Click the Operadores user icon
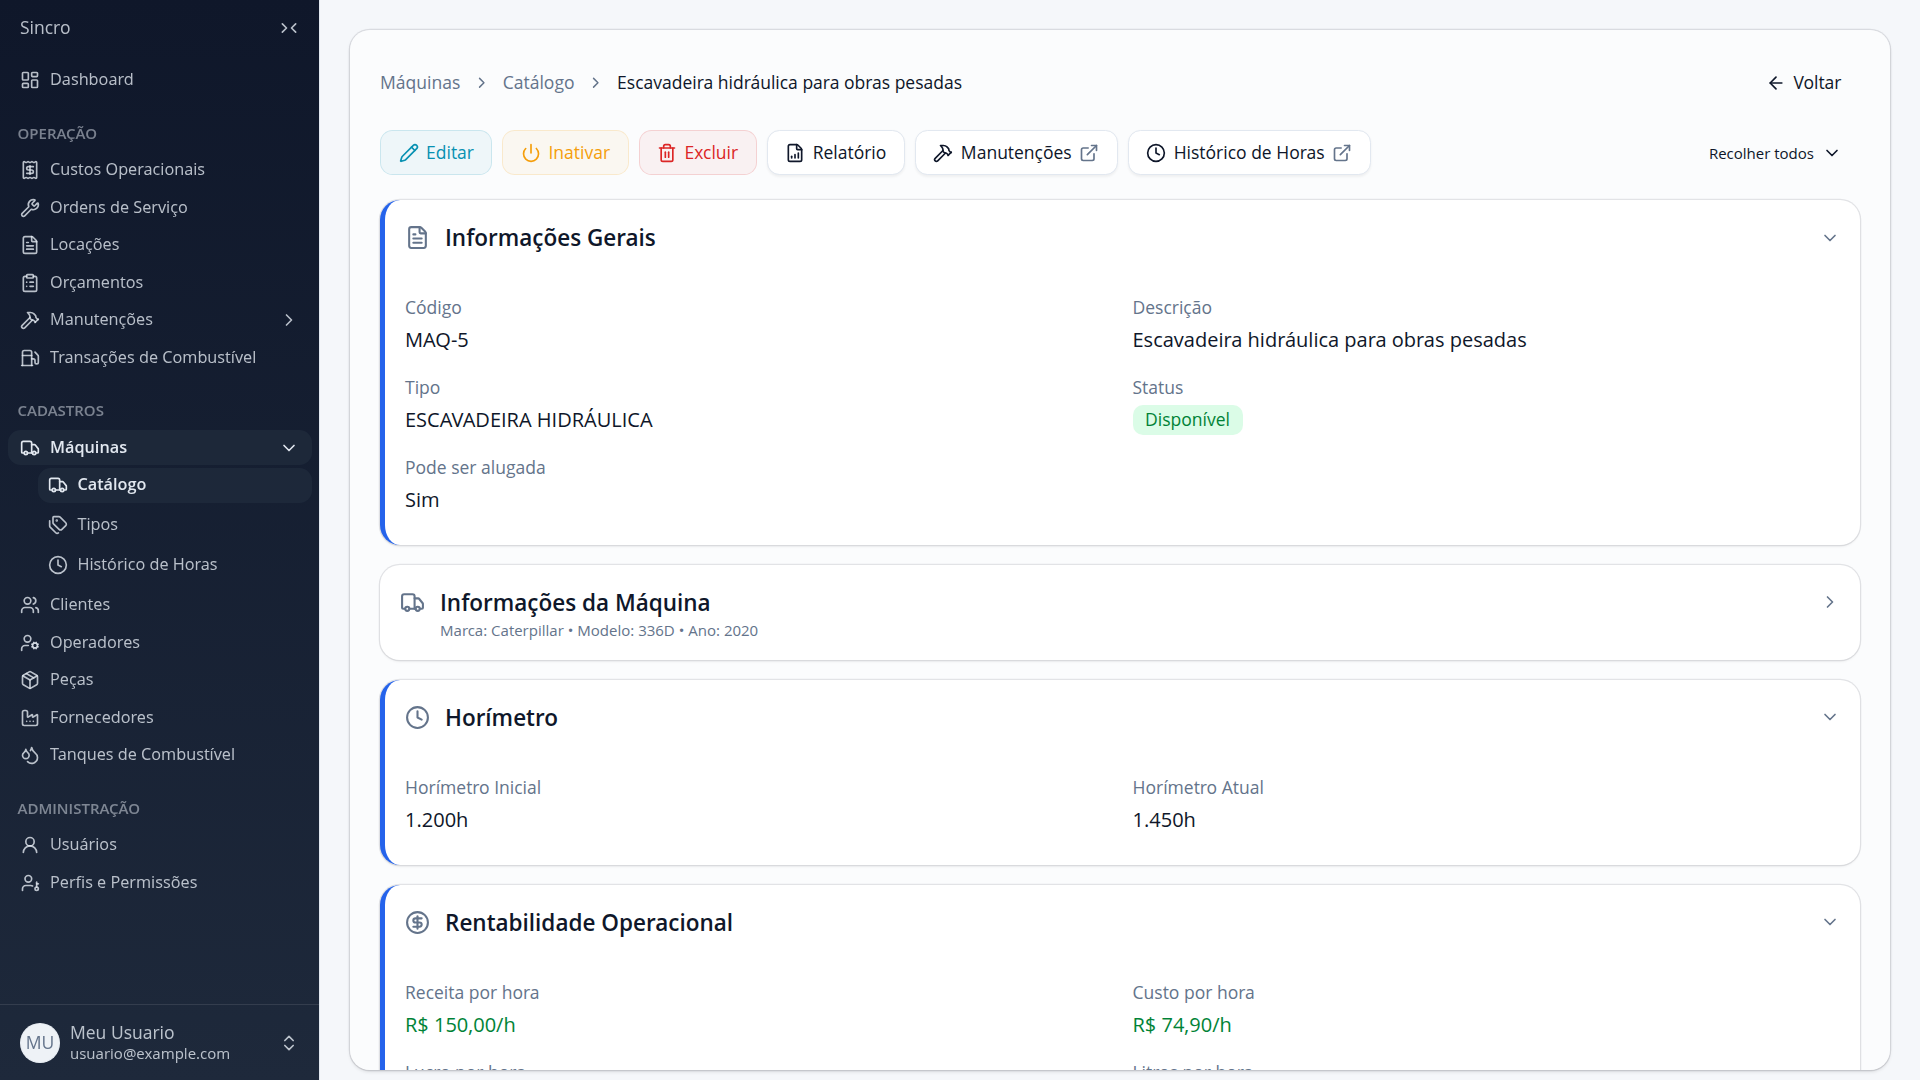The height and width of the screenshot is (1080, 1920). [30, 643]
